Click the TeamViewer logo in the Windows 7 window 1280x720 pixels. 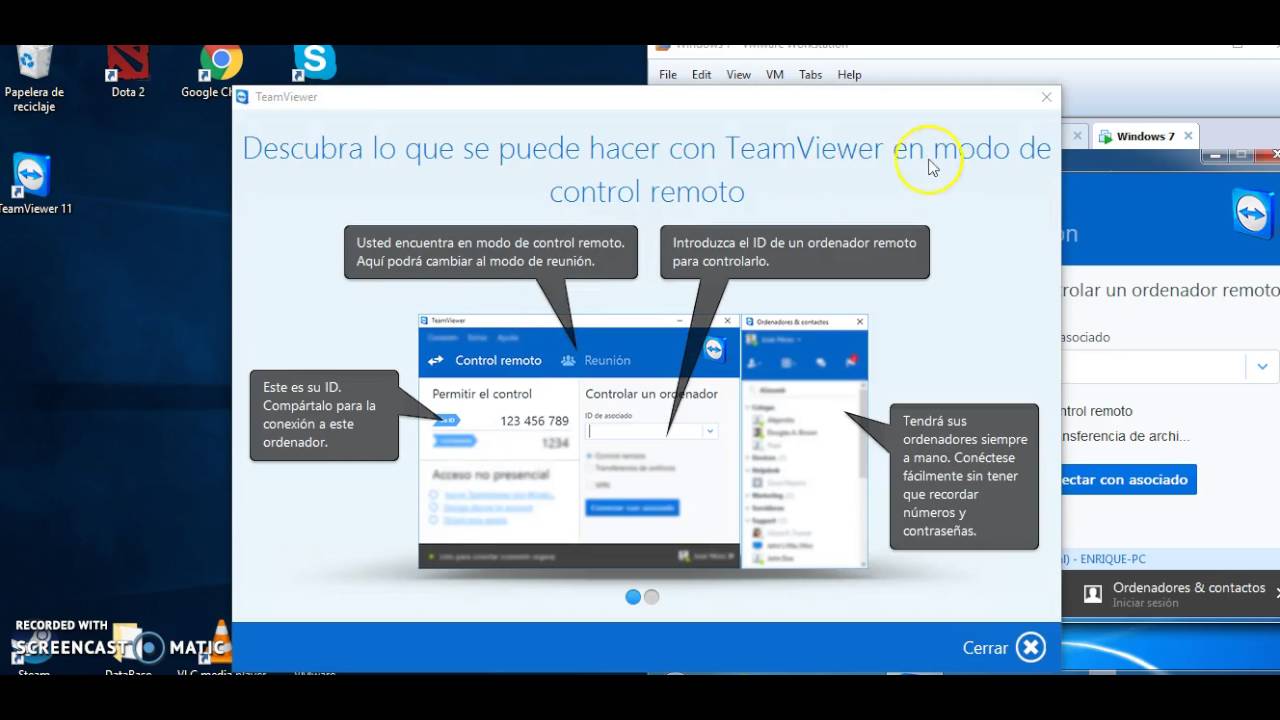[1253, 213]
